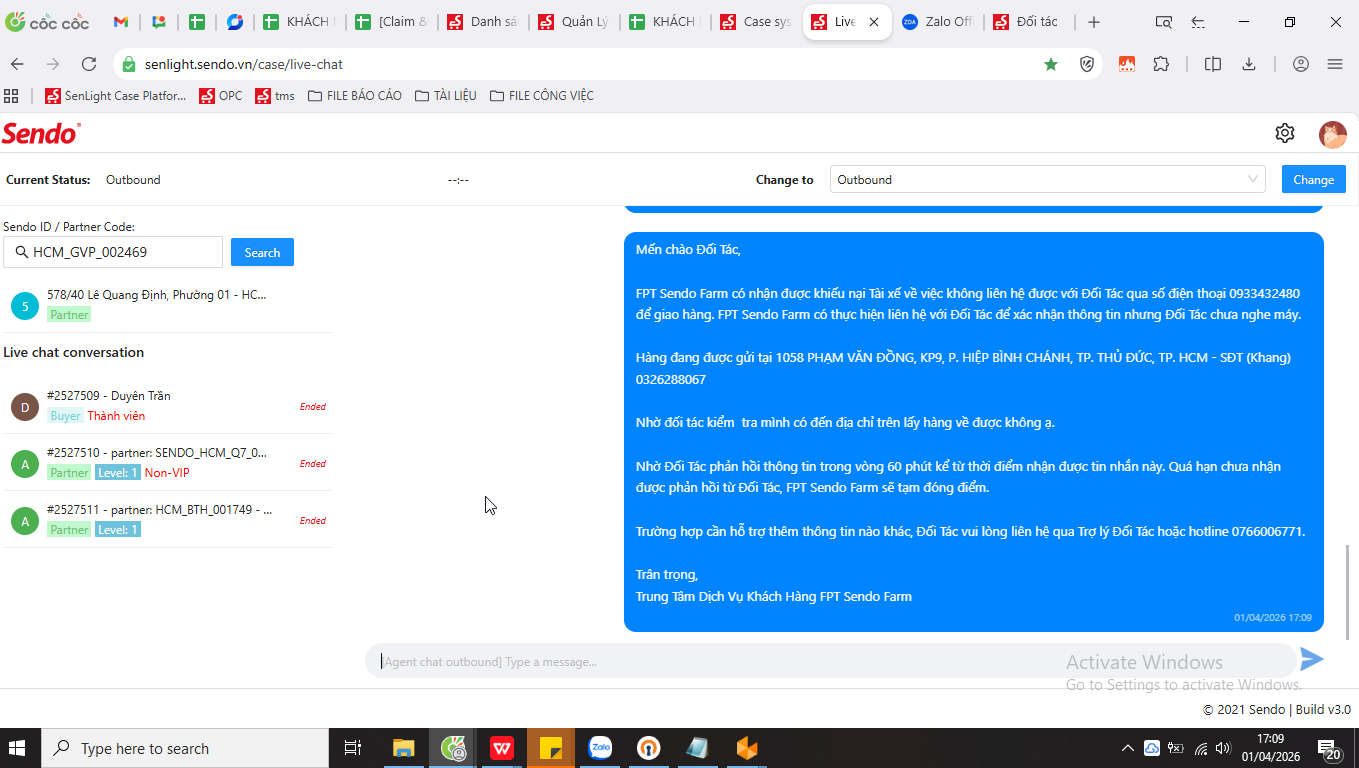Open browser account profile icon
This screenshot has width=1359, height=768.
1301,64
